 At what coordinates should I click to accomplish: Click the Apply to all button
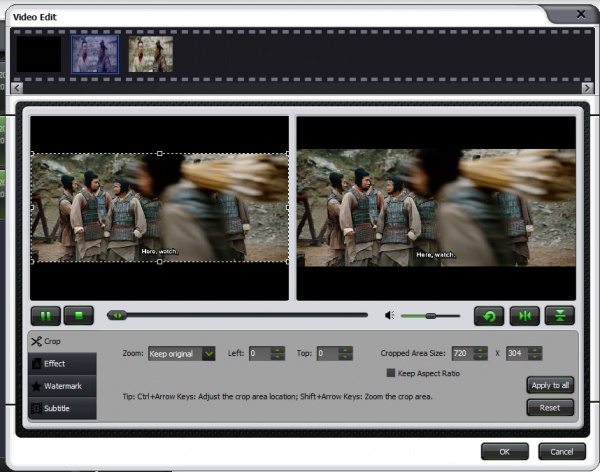click(550, 385)
